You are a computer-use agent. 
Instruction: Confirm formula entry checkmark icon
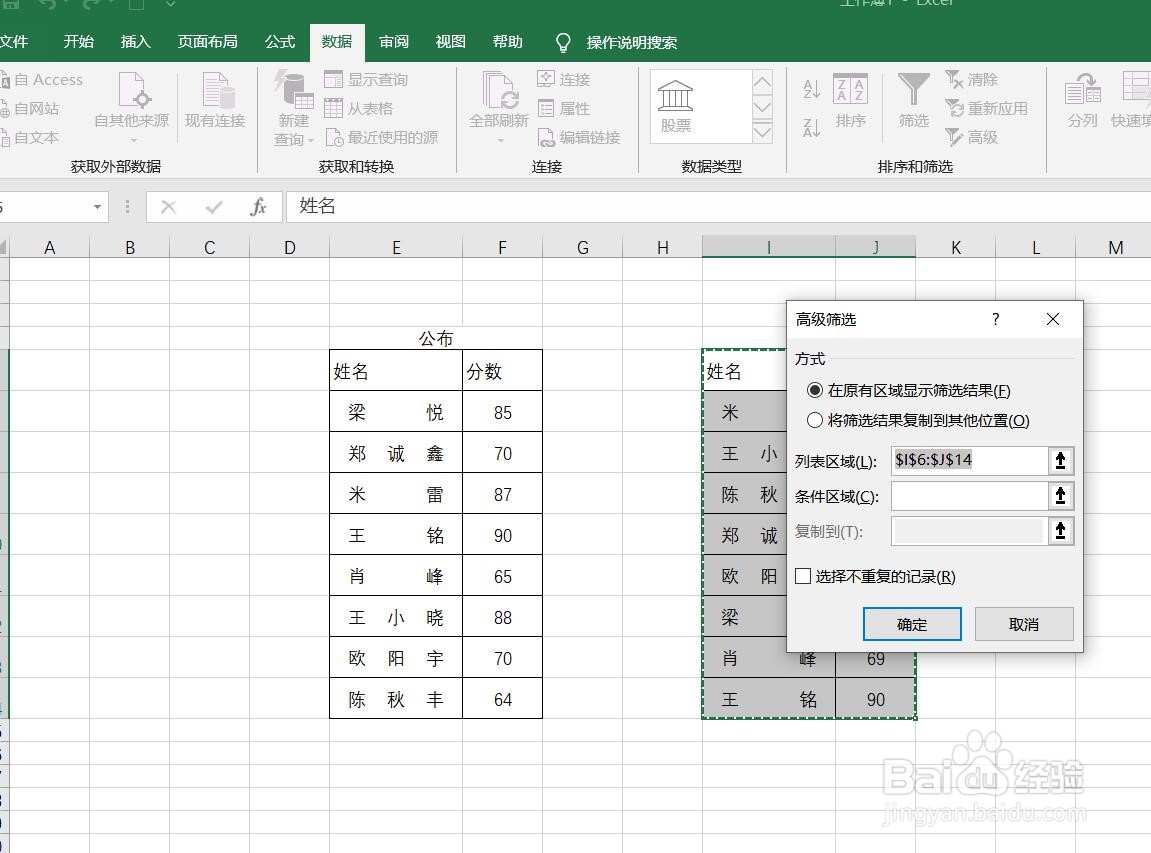click(214, 207)
